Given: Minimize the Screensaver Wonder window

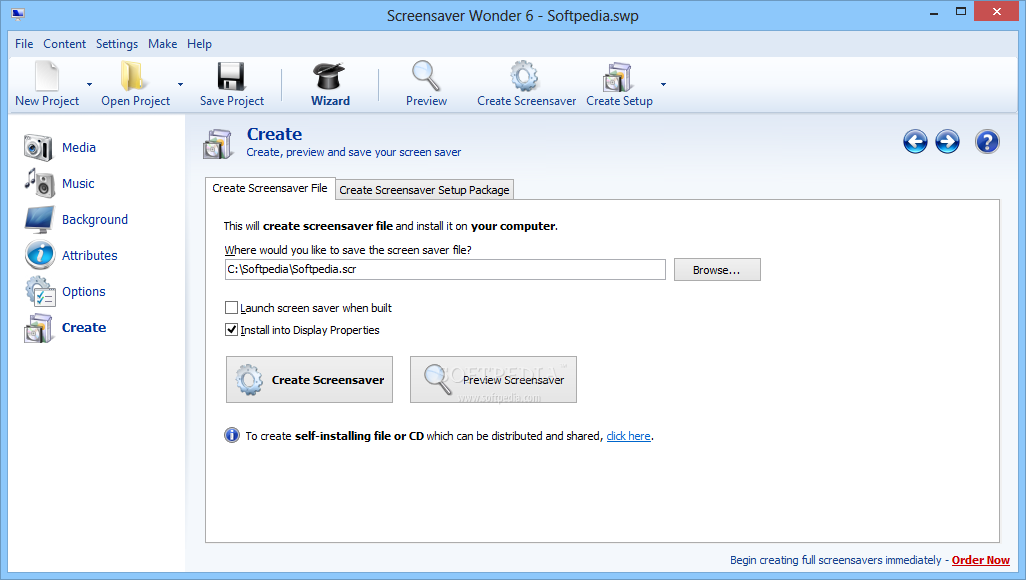Looking at the screenshot, I should click(x=934, y=12).
